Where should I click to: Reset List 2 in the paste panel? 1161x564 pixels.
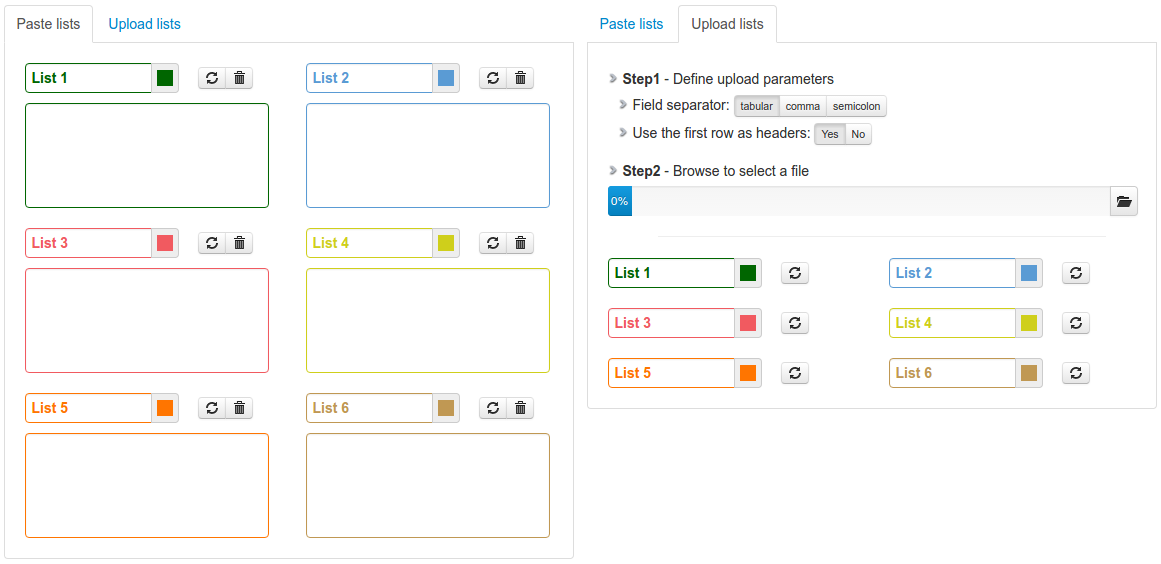tap(493, 78)
